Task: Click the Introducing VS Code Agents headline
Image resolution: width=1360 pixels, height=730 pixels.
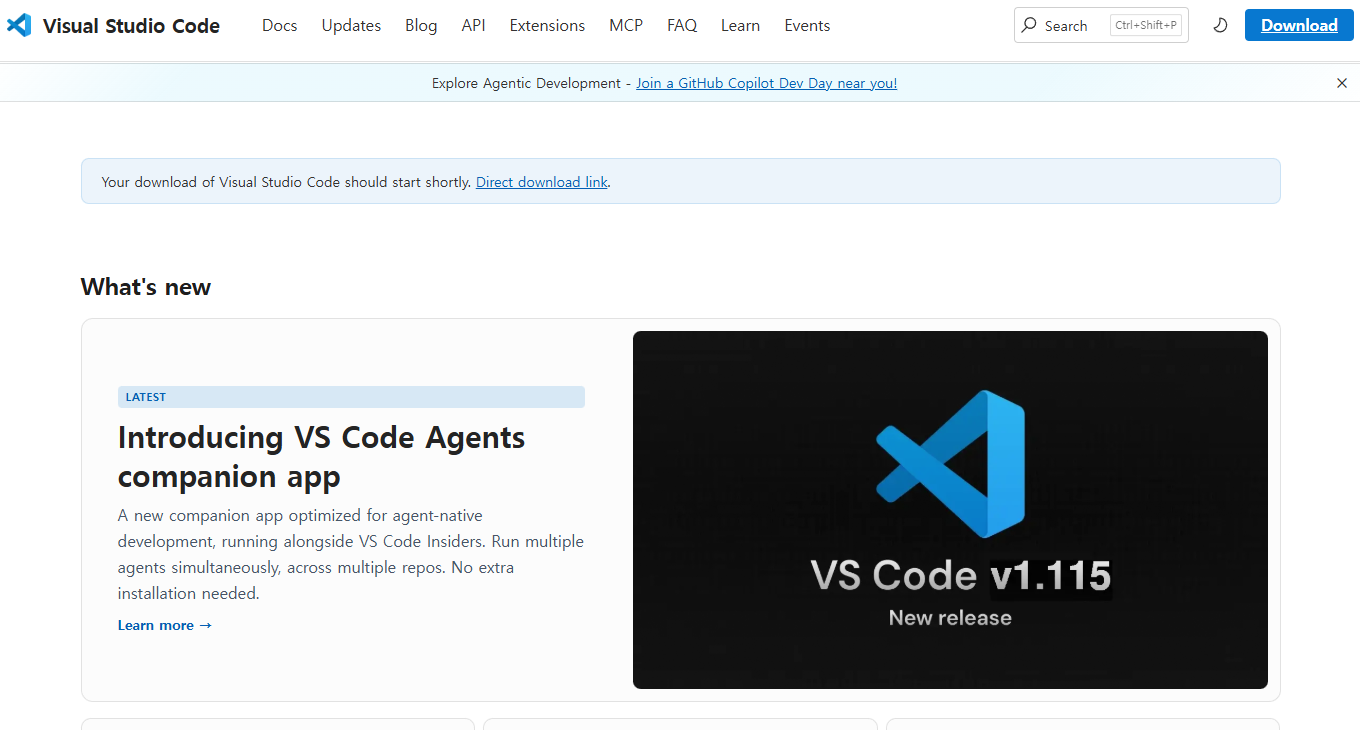Action: [x=321, y=456]
